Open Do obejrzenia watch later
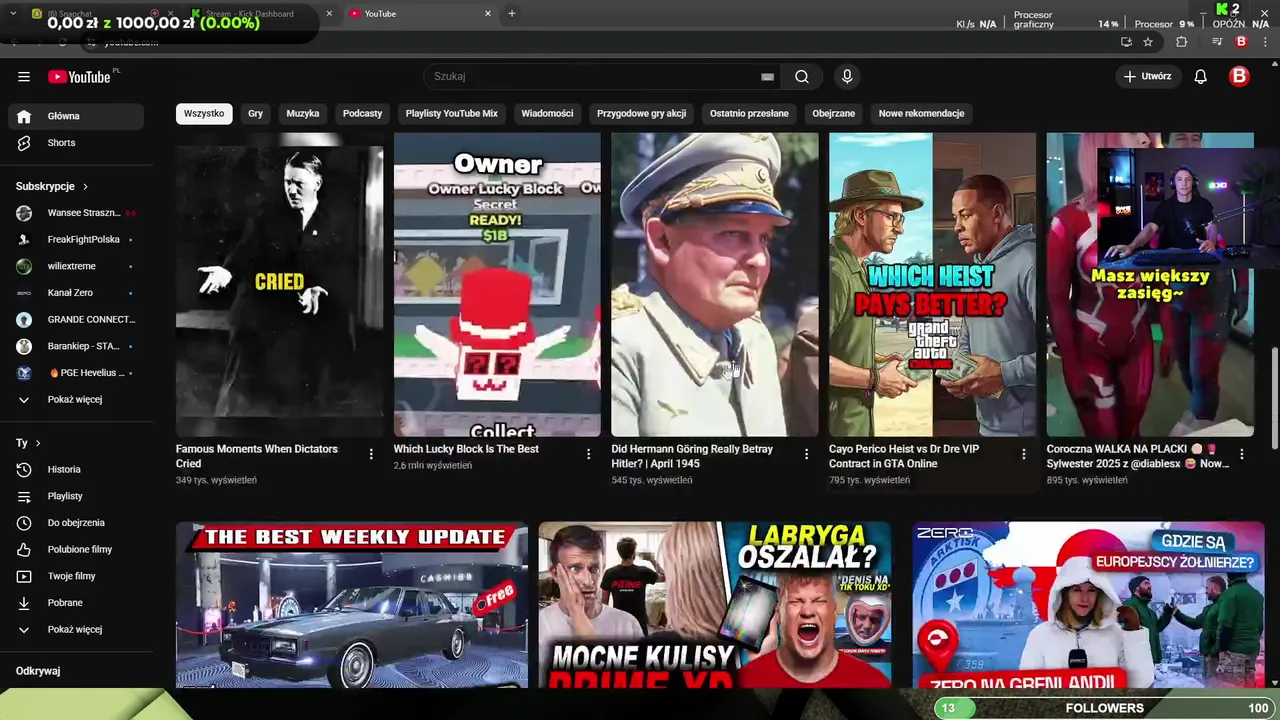 76,523
